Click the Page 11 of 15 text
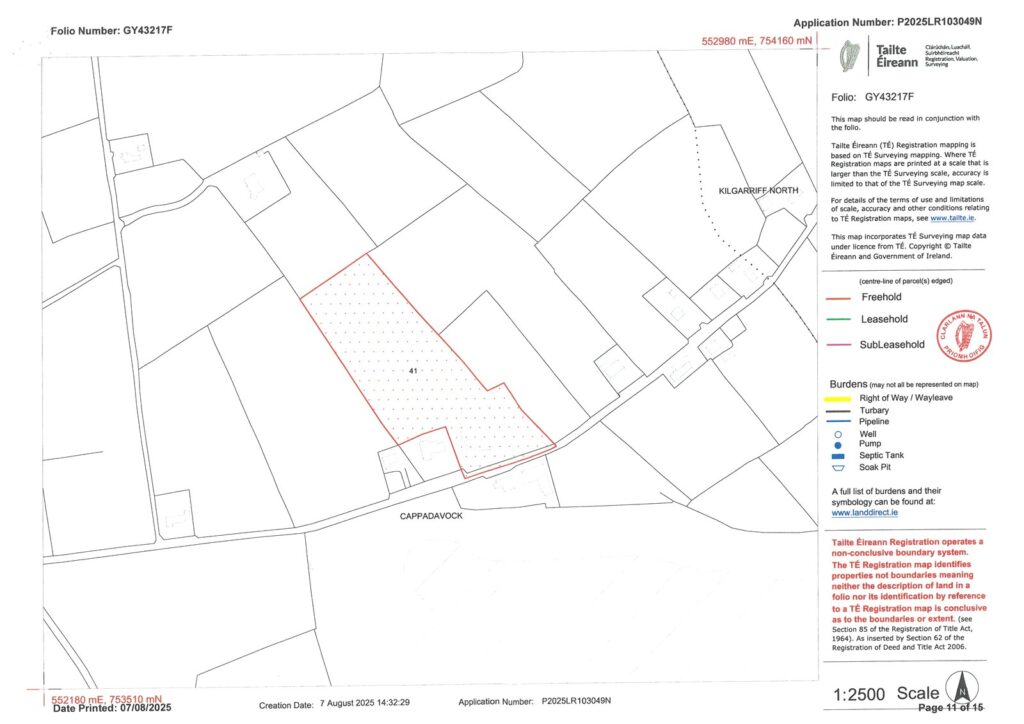This screenshot has width=1024, height=724. pyautogui.click(x=950, y=708)
